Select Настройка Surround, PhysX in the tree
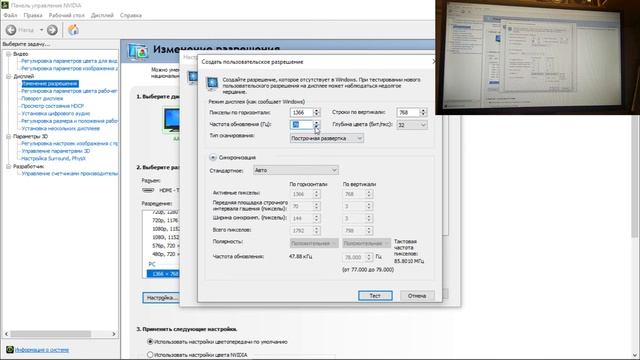640x360 pixels. click(x=53, y=158)
